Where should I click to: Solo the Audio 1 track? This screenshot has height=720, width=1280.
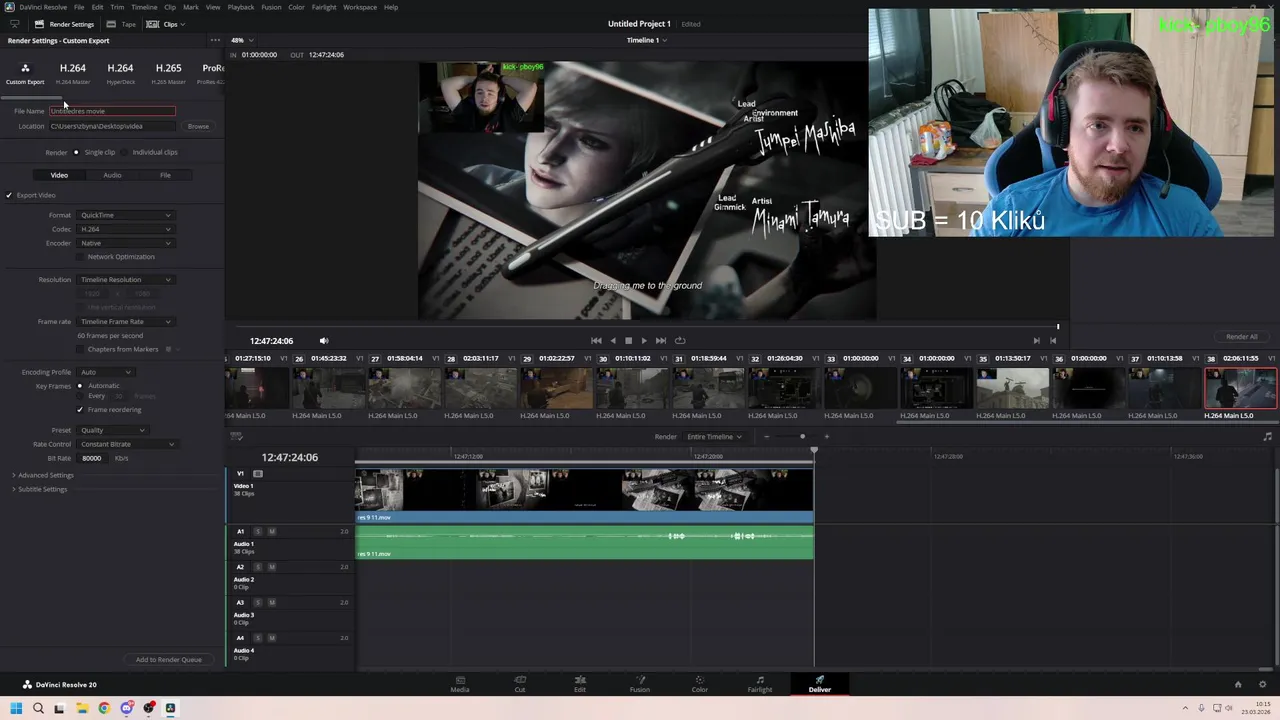[x=257, y=531]
